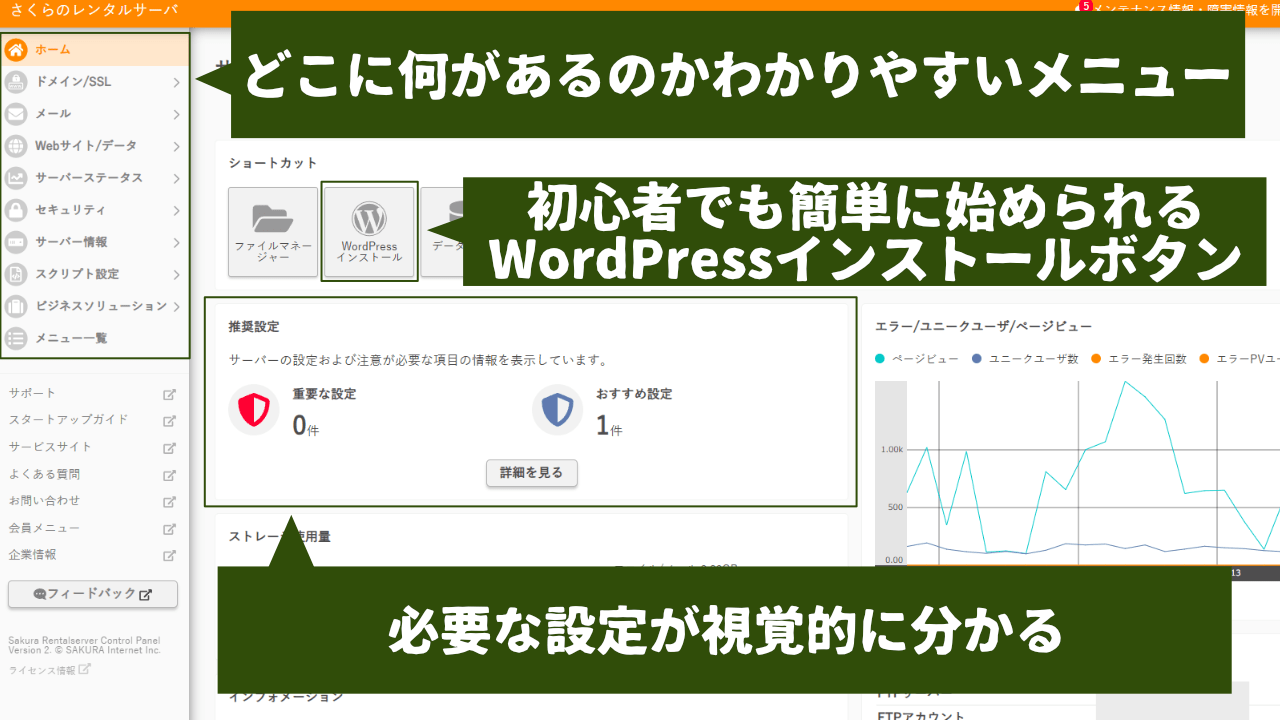The height and width of the screenshot is (720, 1280).
Task: Open the WordPress インストール shortcut
Action: point(369,232)
